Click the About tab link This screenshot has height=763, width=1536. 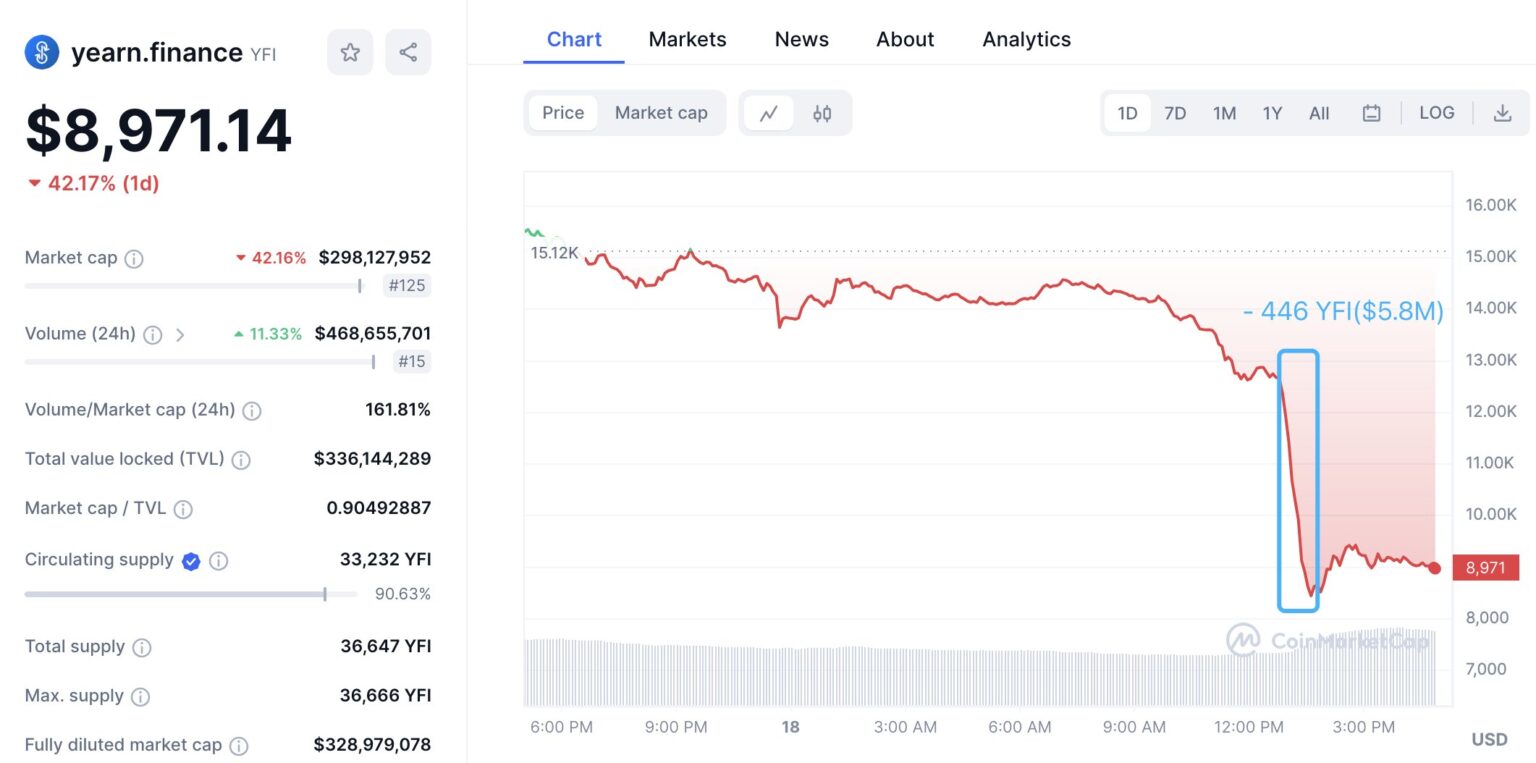pos(905,39)
